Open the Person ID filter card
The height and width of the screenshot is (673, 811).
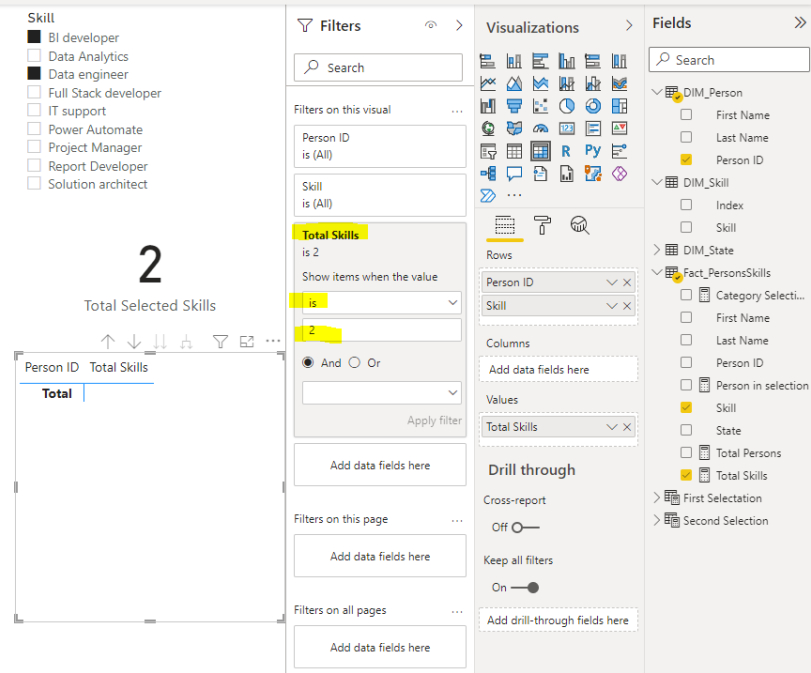(x=380, y=146)
